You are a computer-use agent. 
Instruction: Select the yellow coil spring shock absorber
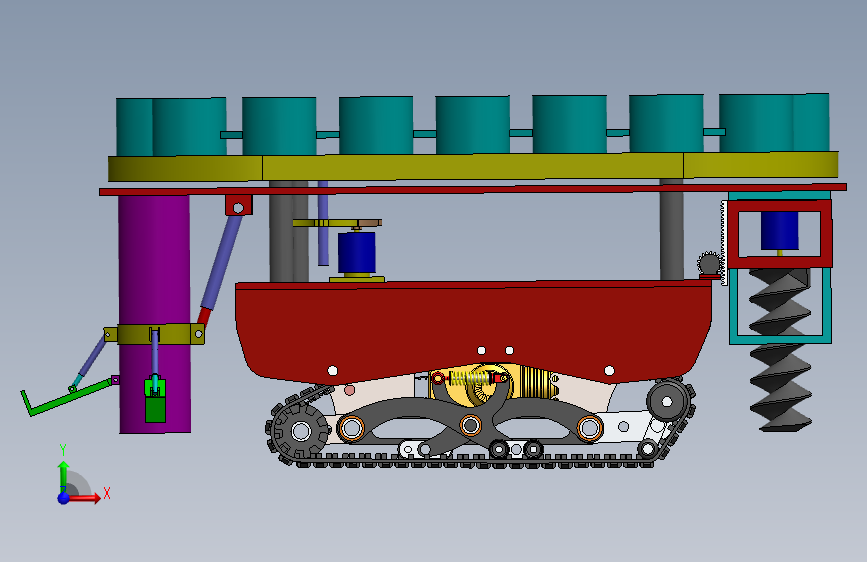471,378
